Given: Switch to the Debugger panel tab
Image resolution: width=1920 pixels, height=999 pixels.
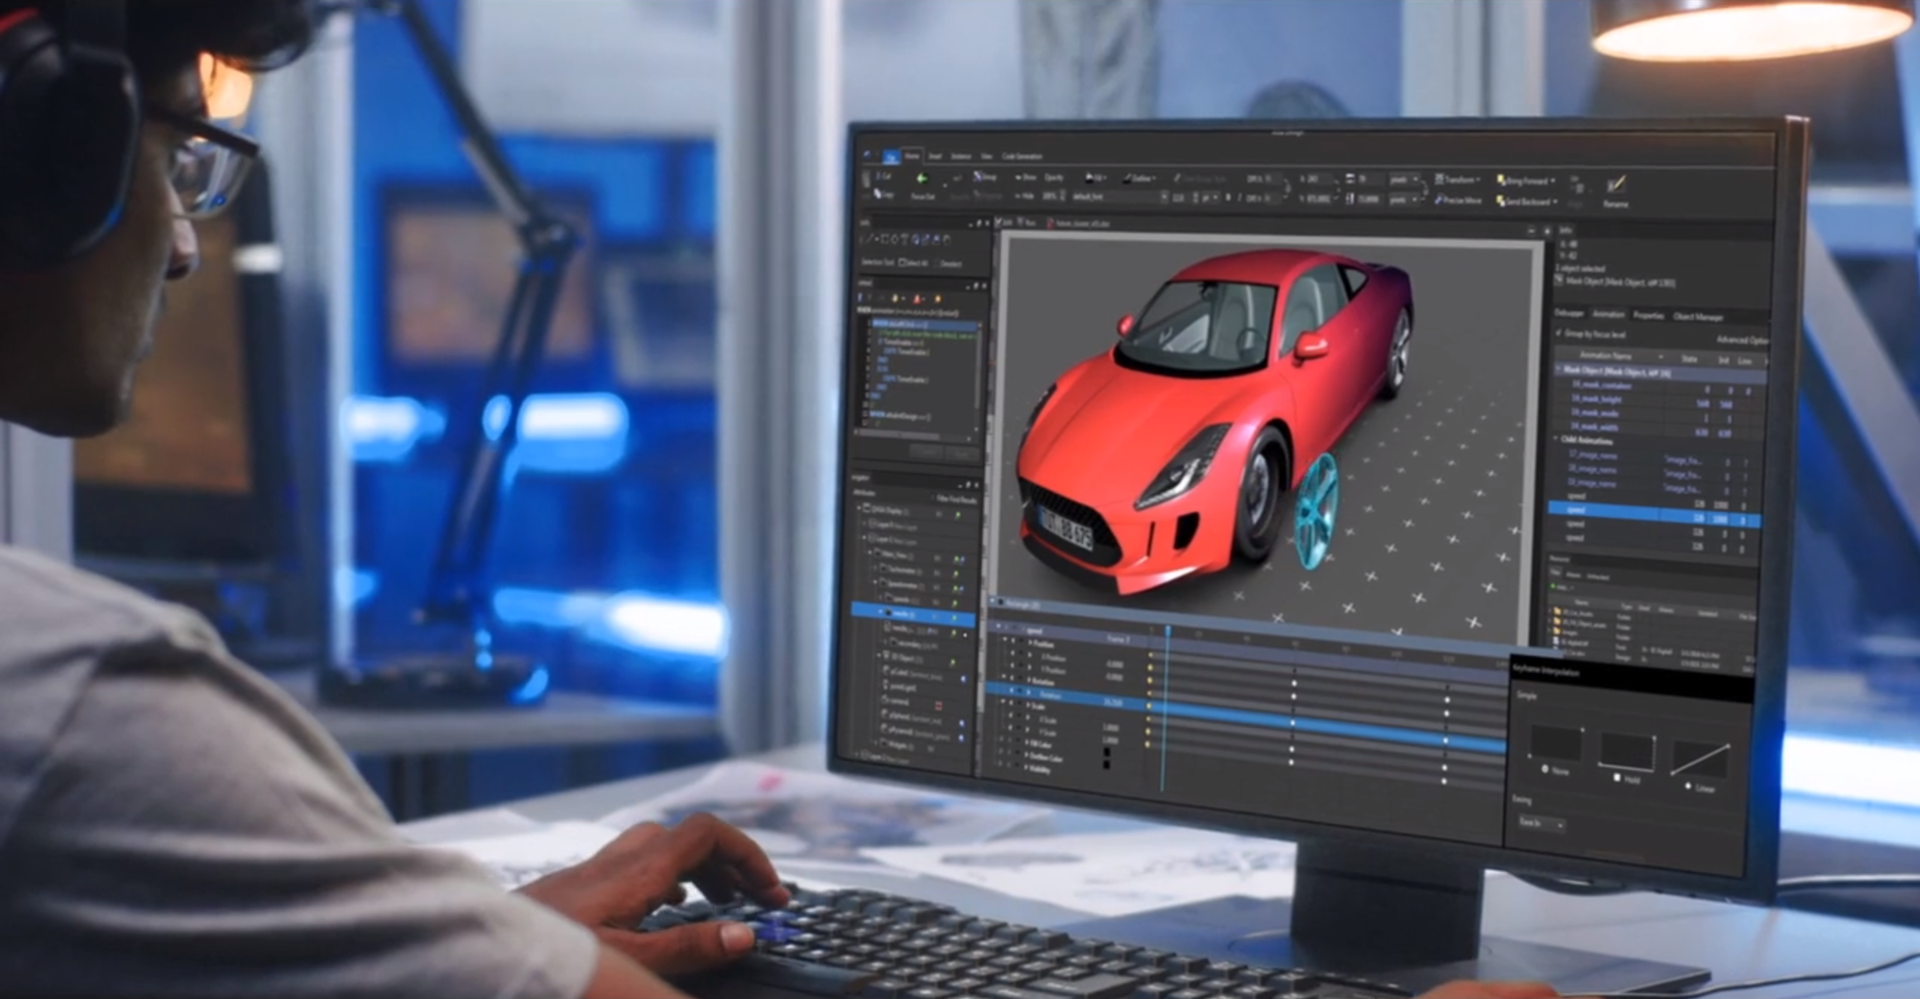Looking at the screenshot, I should coord(1570,313).
